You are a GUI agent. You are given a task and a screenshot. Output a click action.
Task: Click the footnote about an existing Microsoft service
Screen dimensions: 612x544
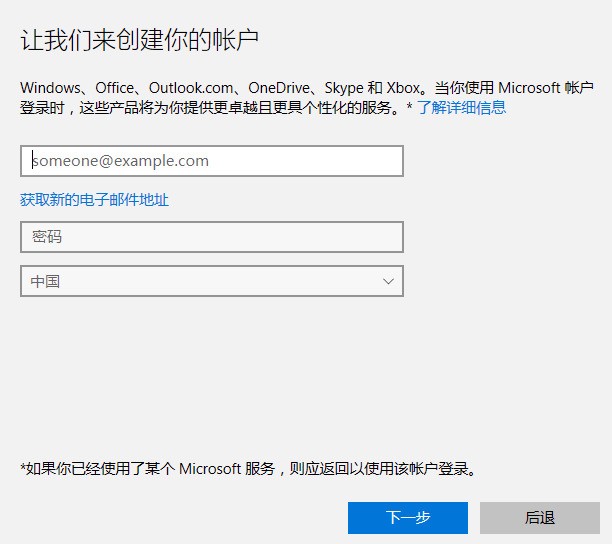248,468
